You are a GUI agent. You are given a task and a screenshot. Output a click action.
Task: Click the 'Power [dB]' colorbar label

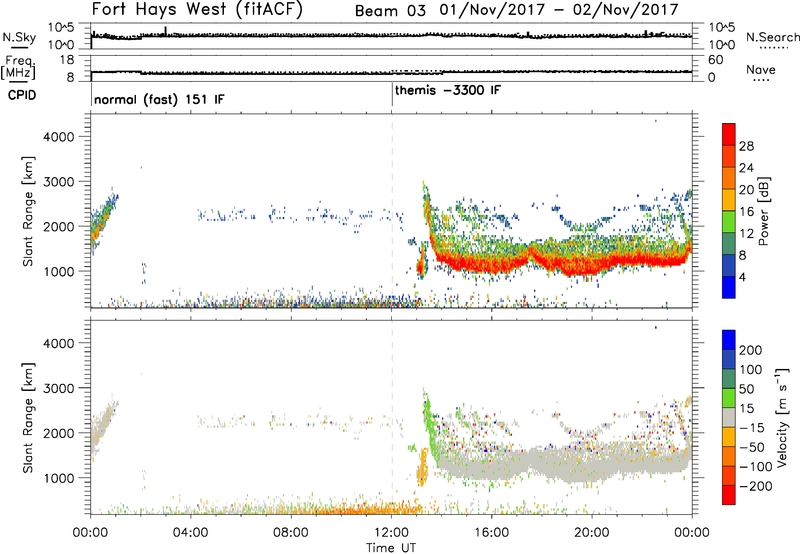point(764,211)
